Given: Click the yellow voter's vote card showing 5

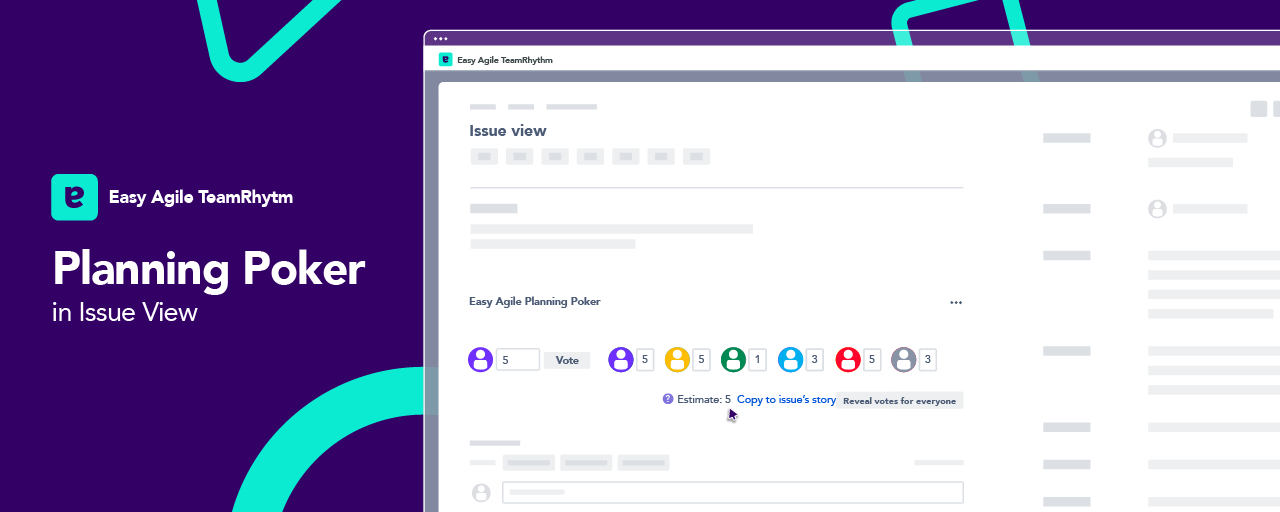Looking at the screenshot, I should [702, 360].
